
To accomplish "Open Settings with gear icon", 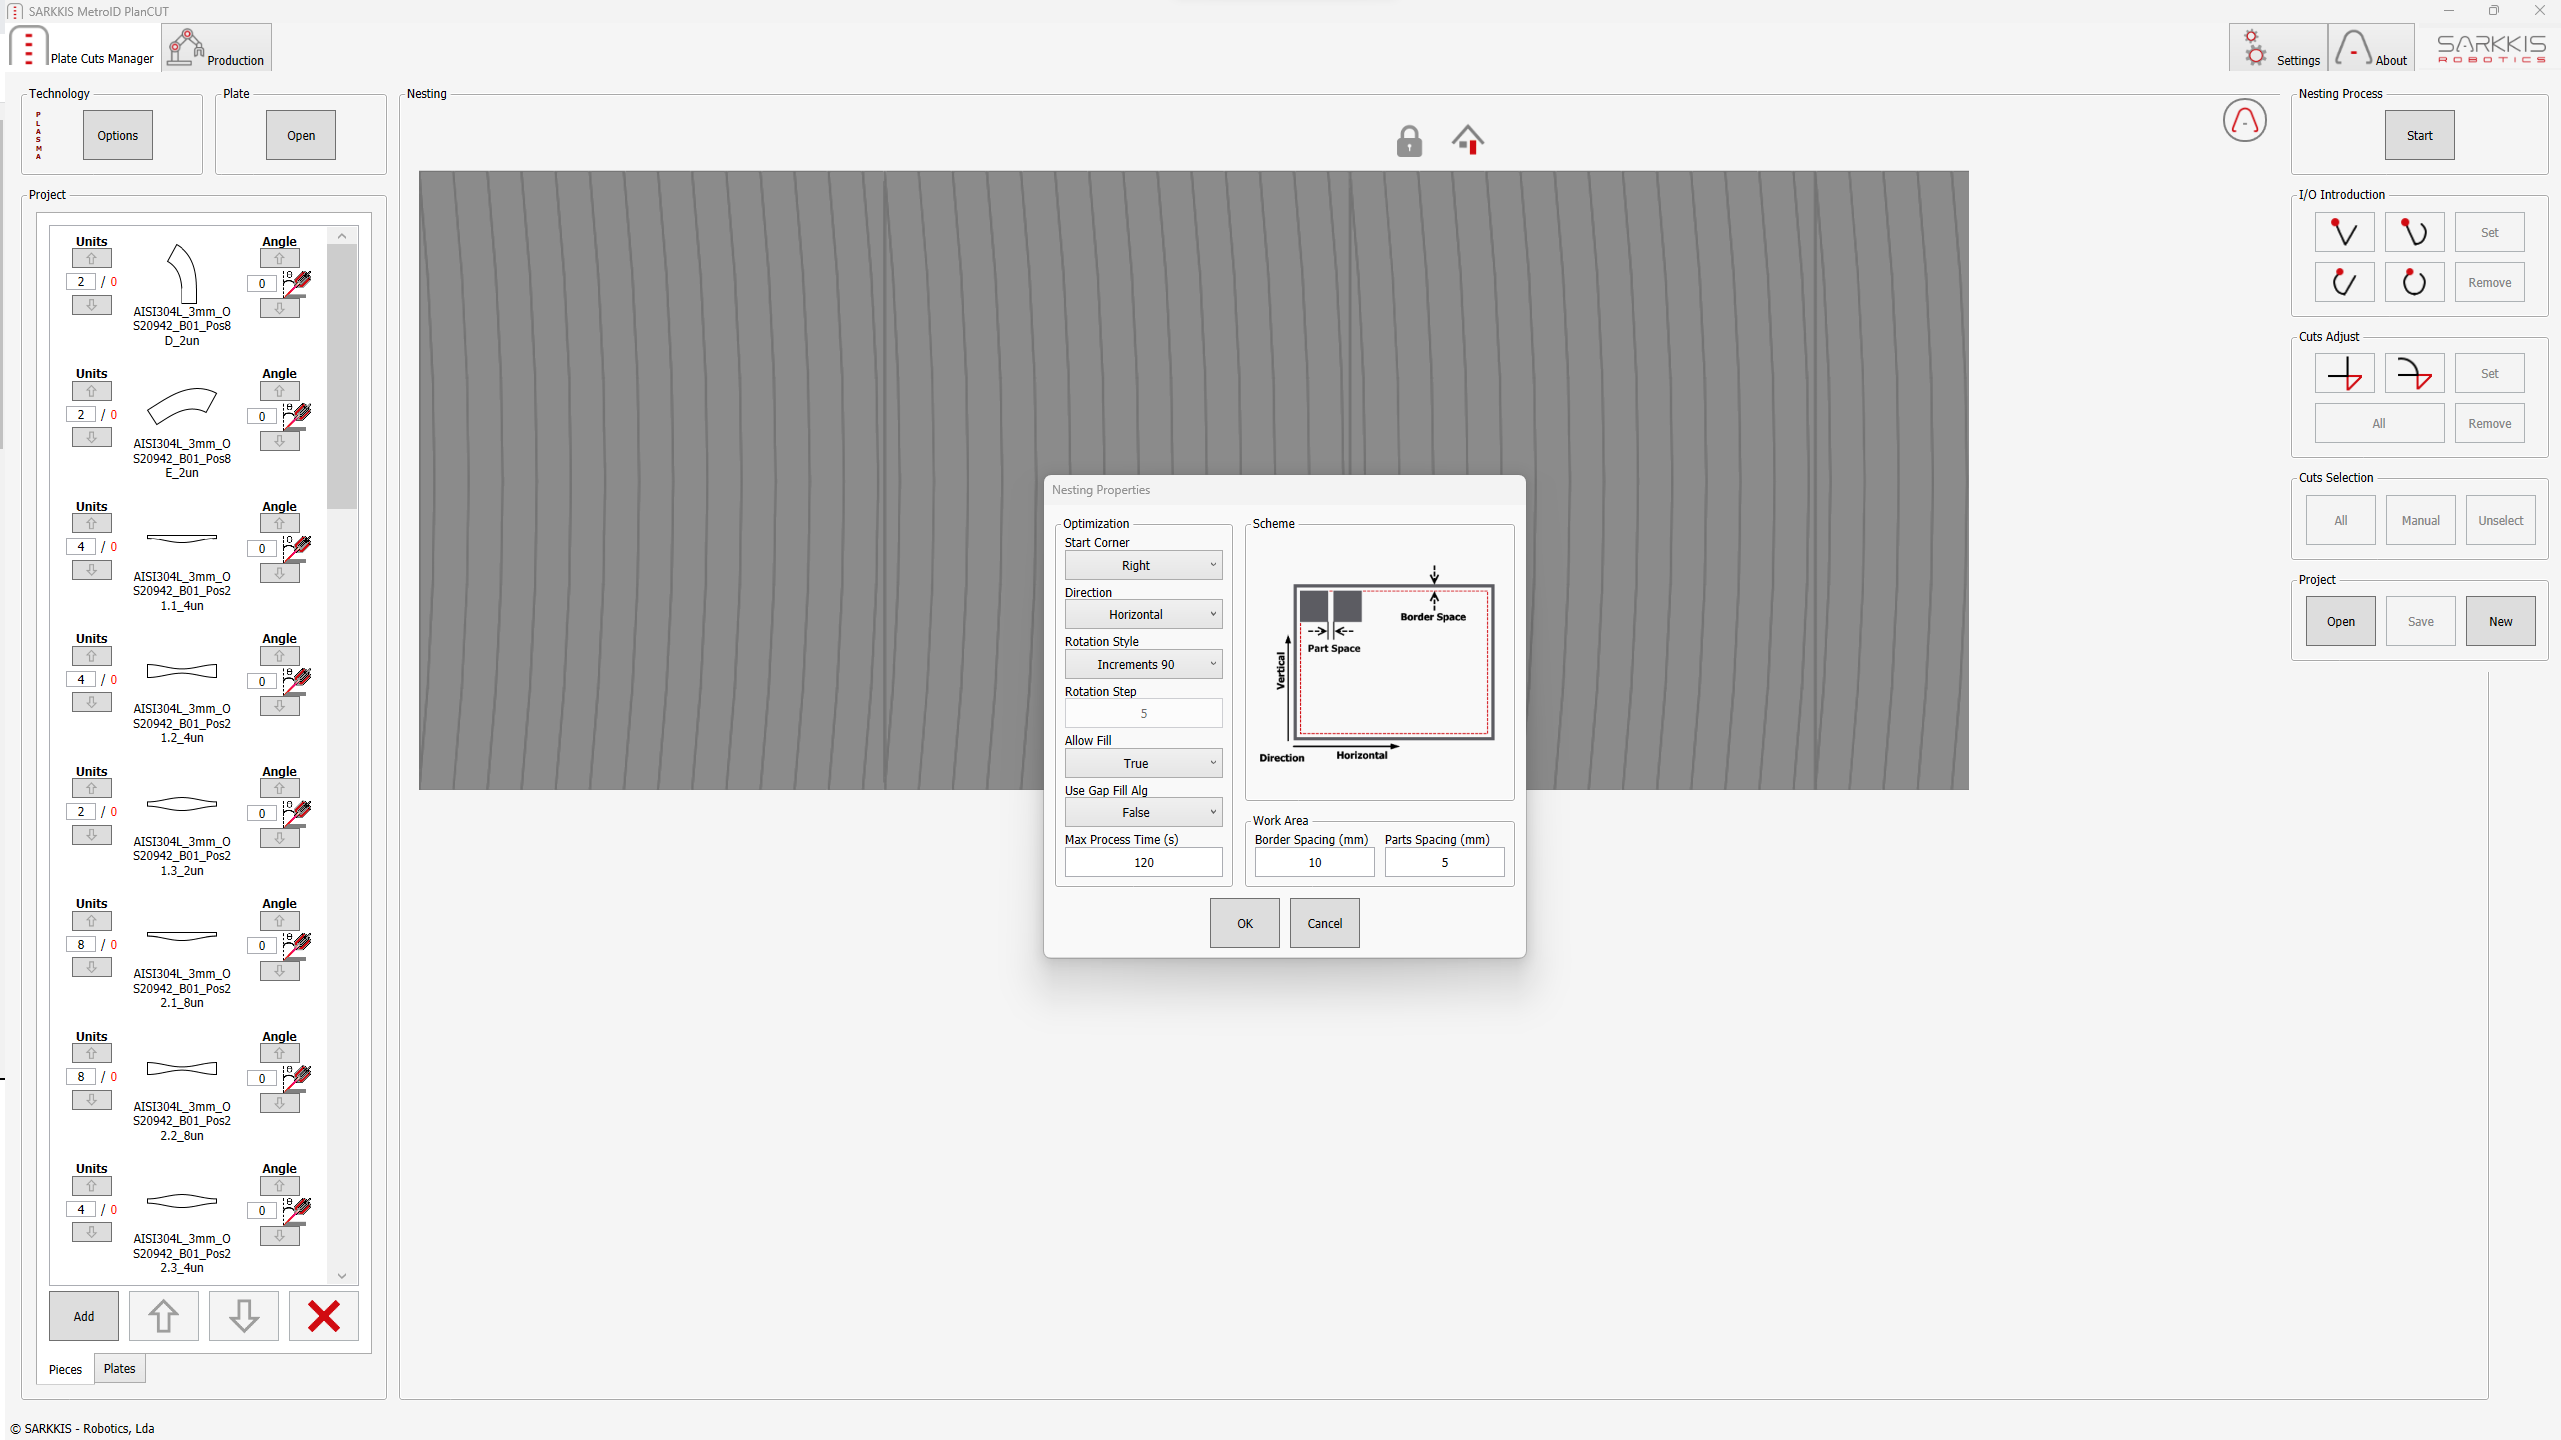I will [2279, 48].
